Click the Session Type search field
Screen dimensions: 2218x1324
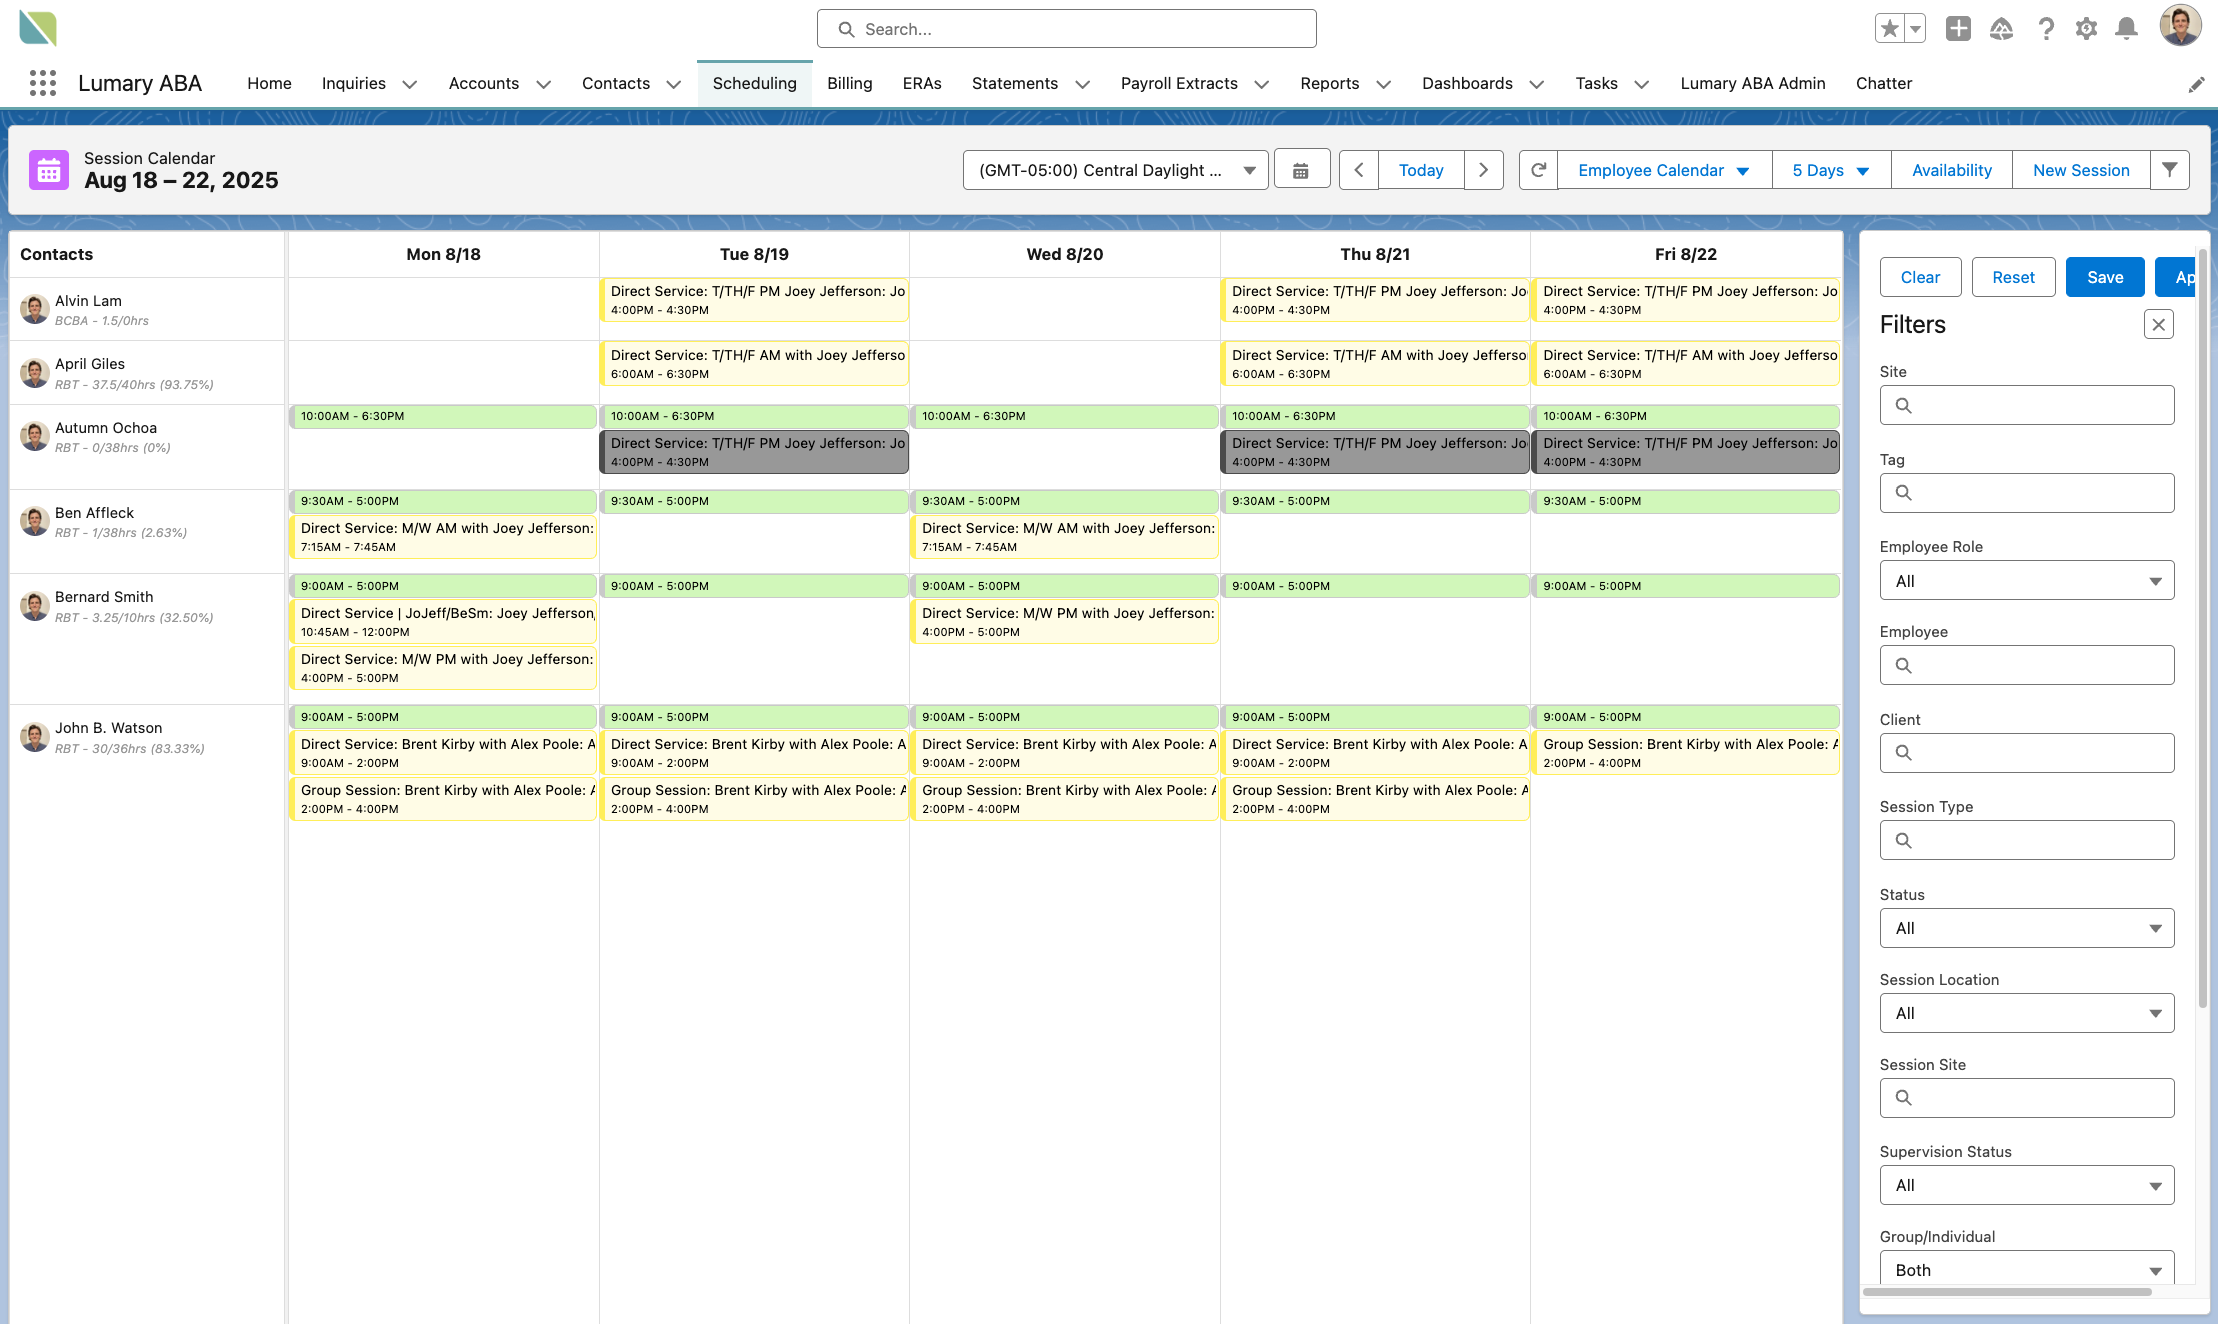point(2026,840)
